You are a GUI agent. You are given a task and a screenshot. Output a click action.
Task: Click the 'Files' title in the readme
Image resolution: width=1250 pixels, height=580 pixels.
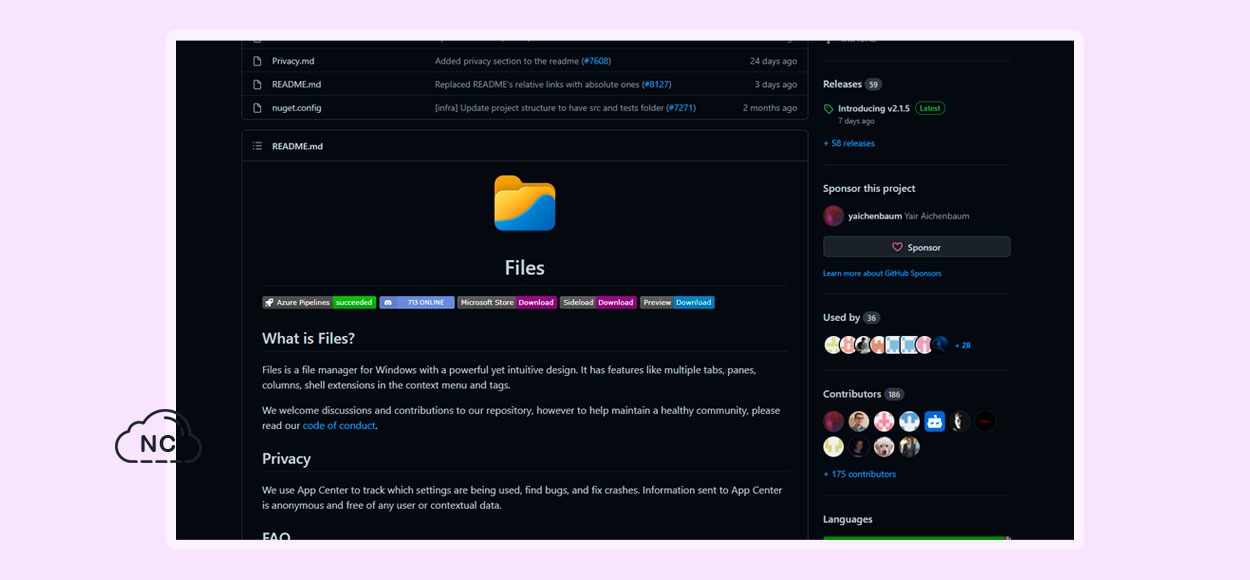524,268
